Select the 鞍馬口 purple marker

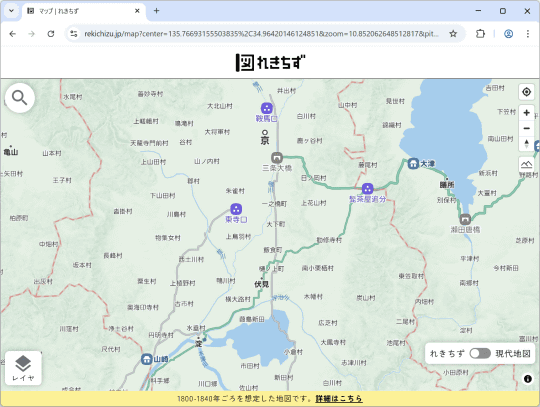tap(267, 108)
